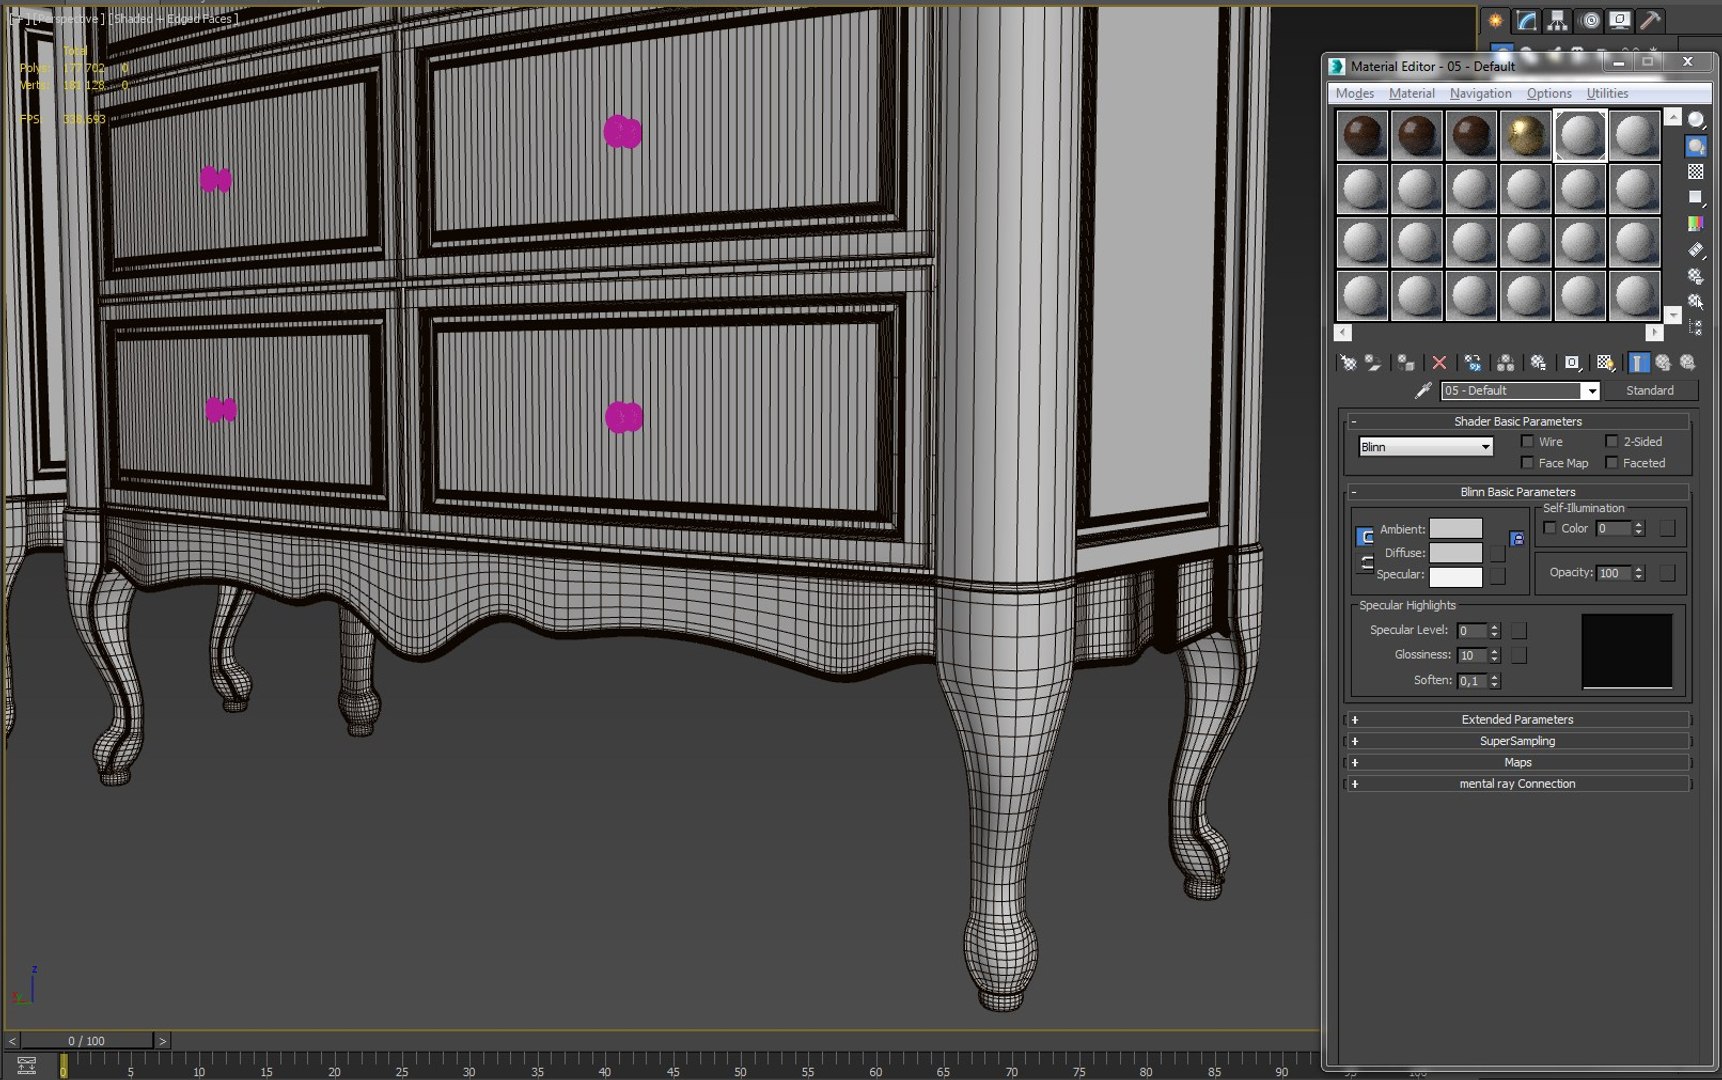Click Standard material type button

point(1649,391)
